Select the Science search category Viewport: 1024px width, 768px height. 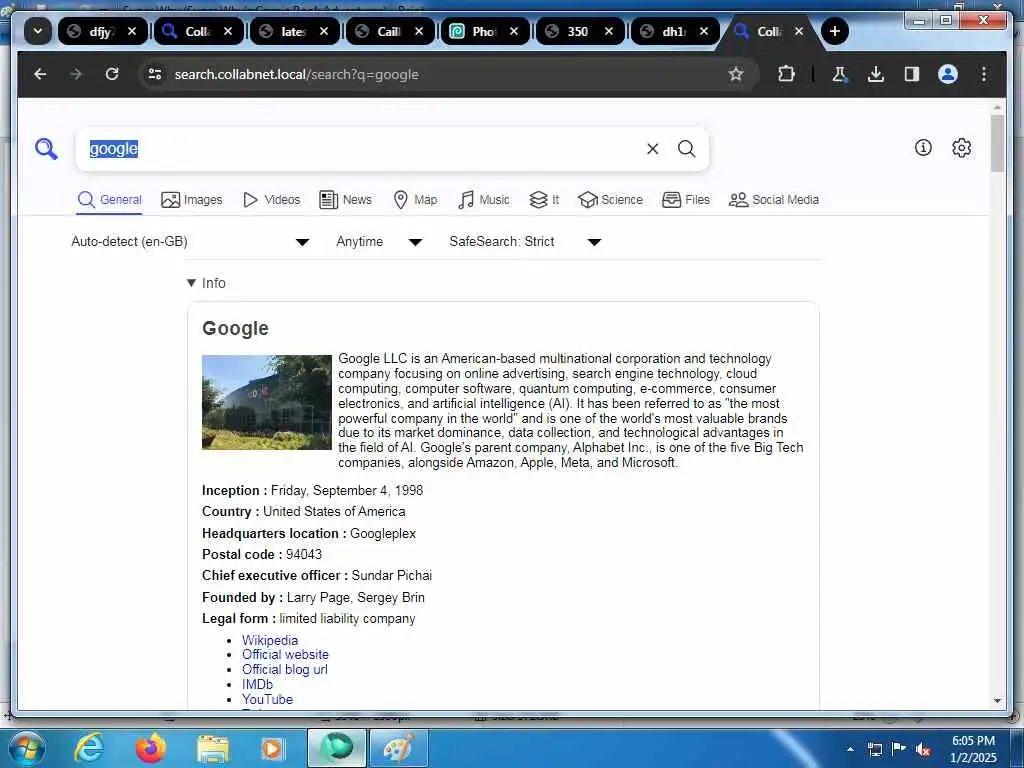611,200
